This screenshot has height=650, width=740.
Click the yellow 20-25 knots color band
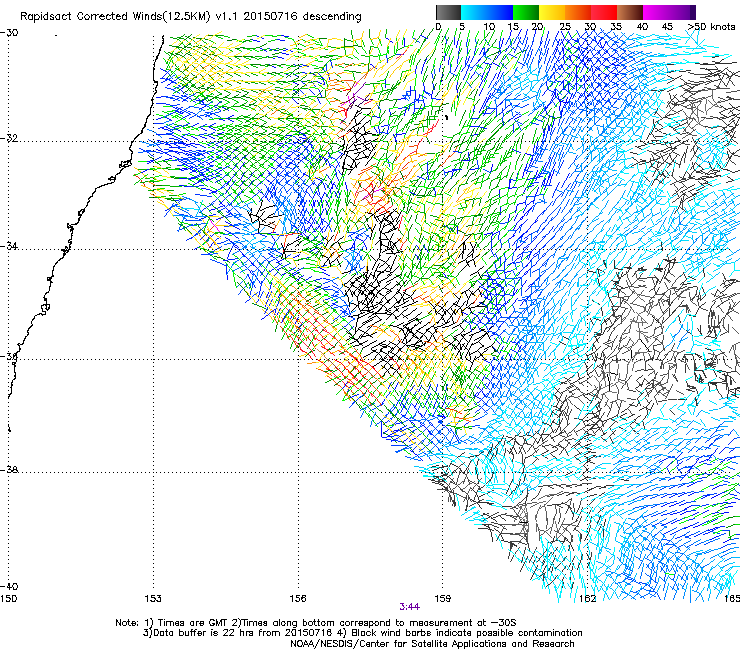[x=552, y=12]
